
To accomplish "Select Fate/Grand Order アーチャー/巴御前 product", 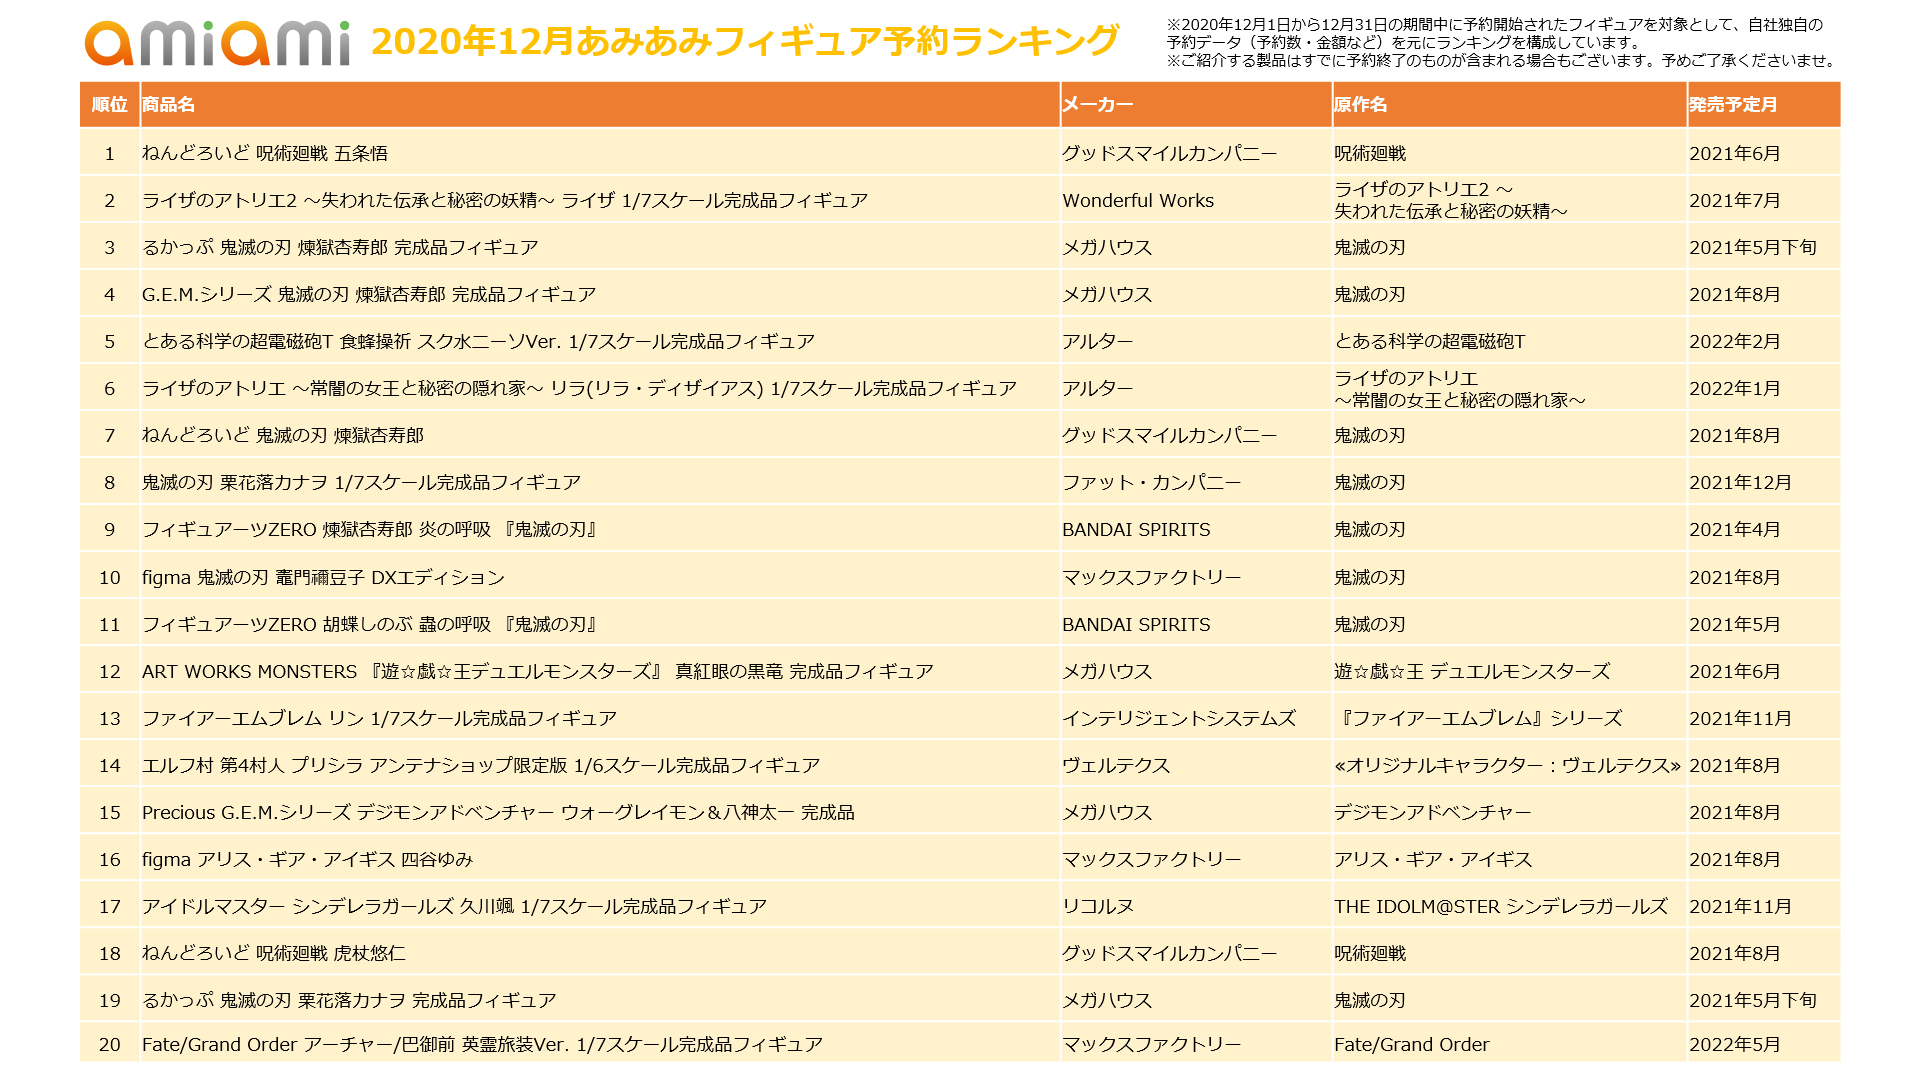I will [x=482, y=1044].
